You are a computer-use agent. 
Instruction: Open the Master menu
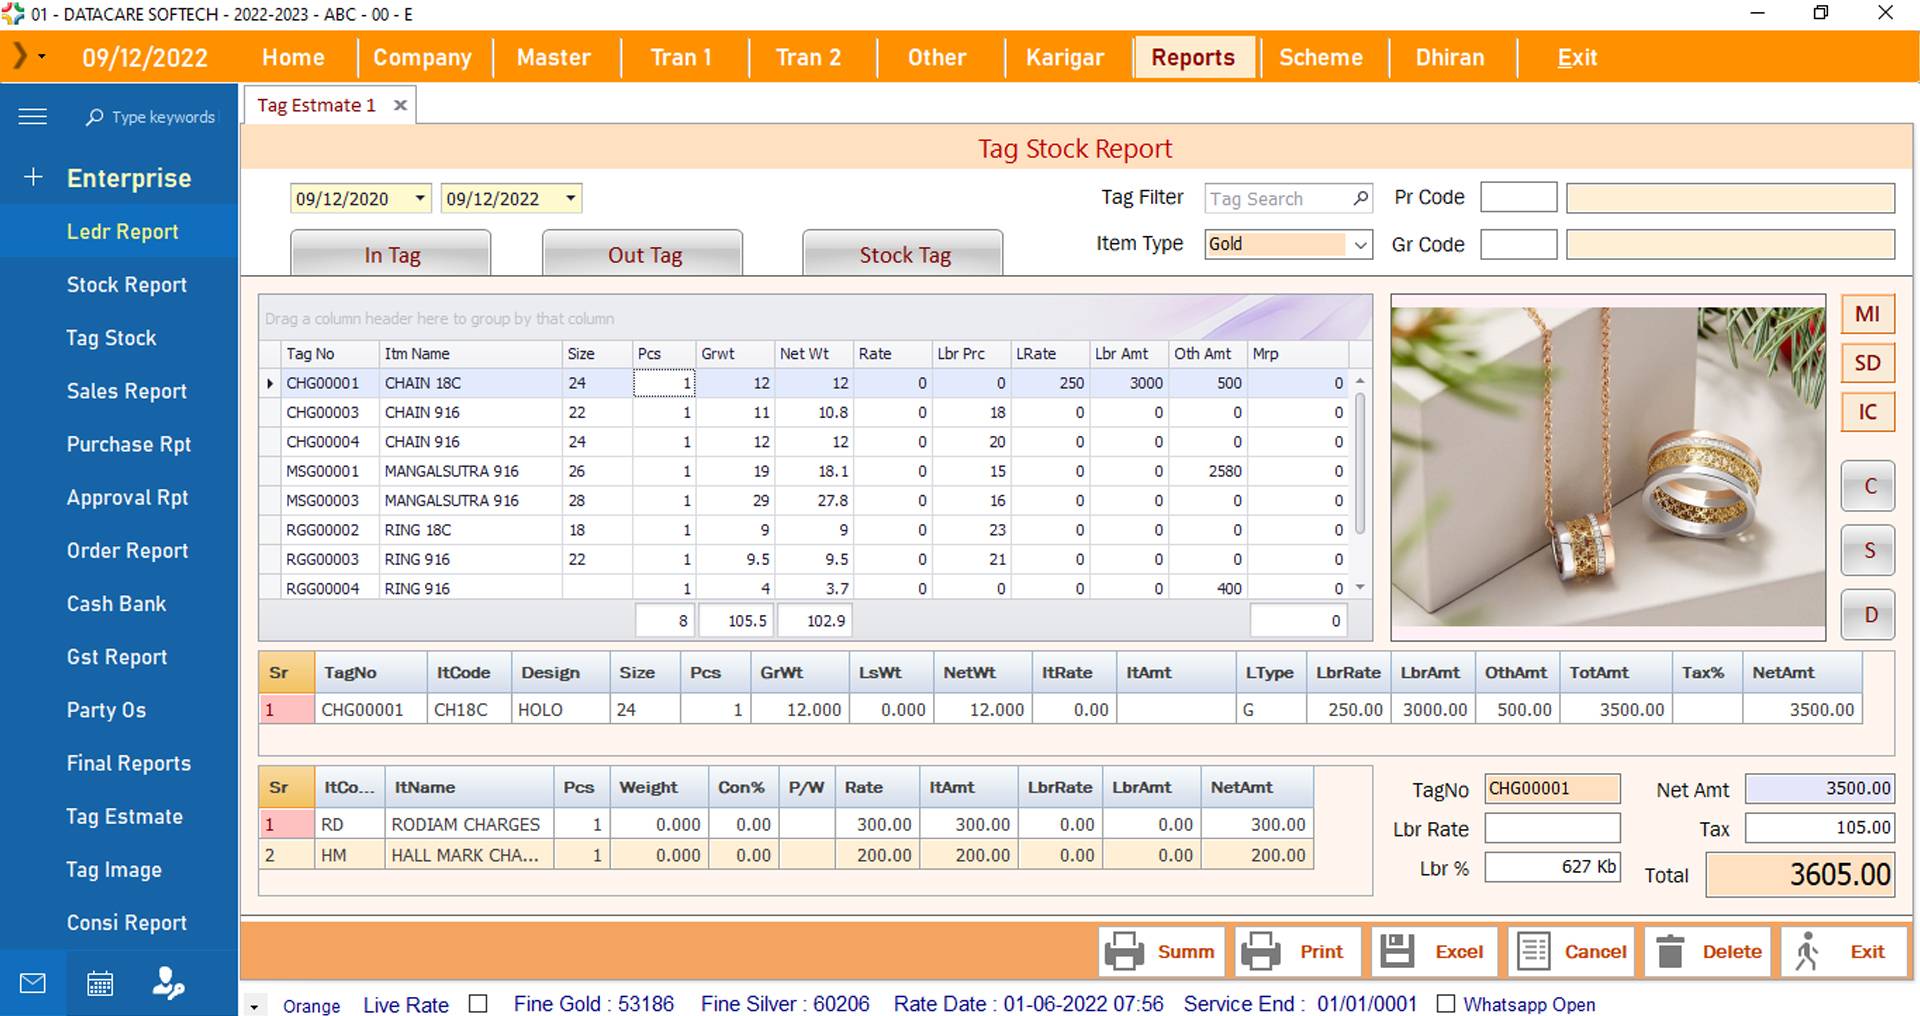tap(554, 57)
